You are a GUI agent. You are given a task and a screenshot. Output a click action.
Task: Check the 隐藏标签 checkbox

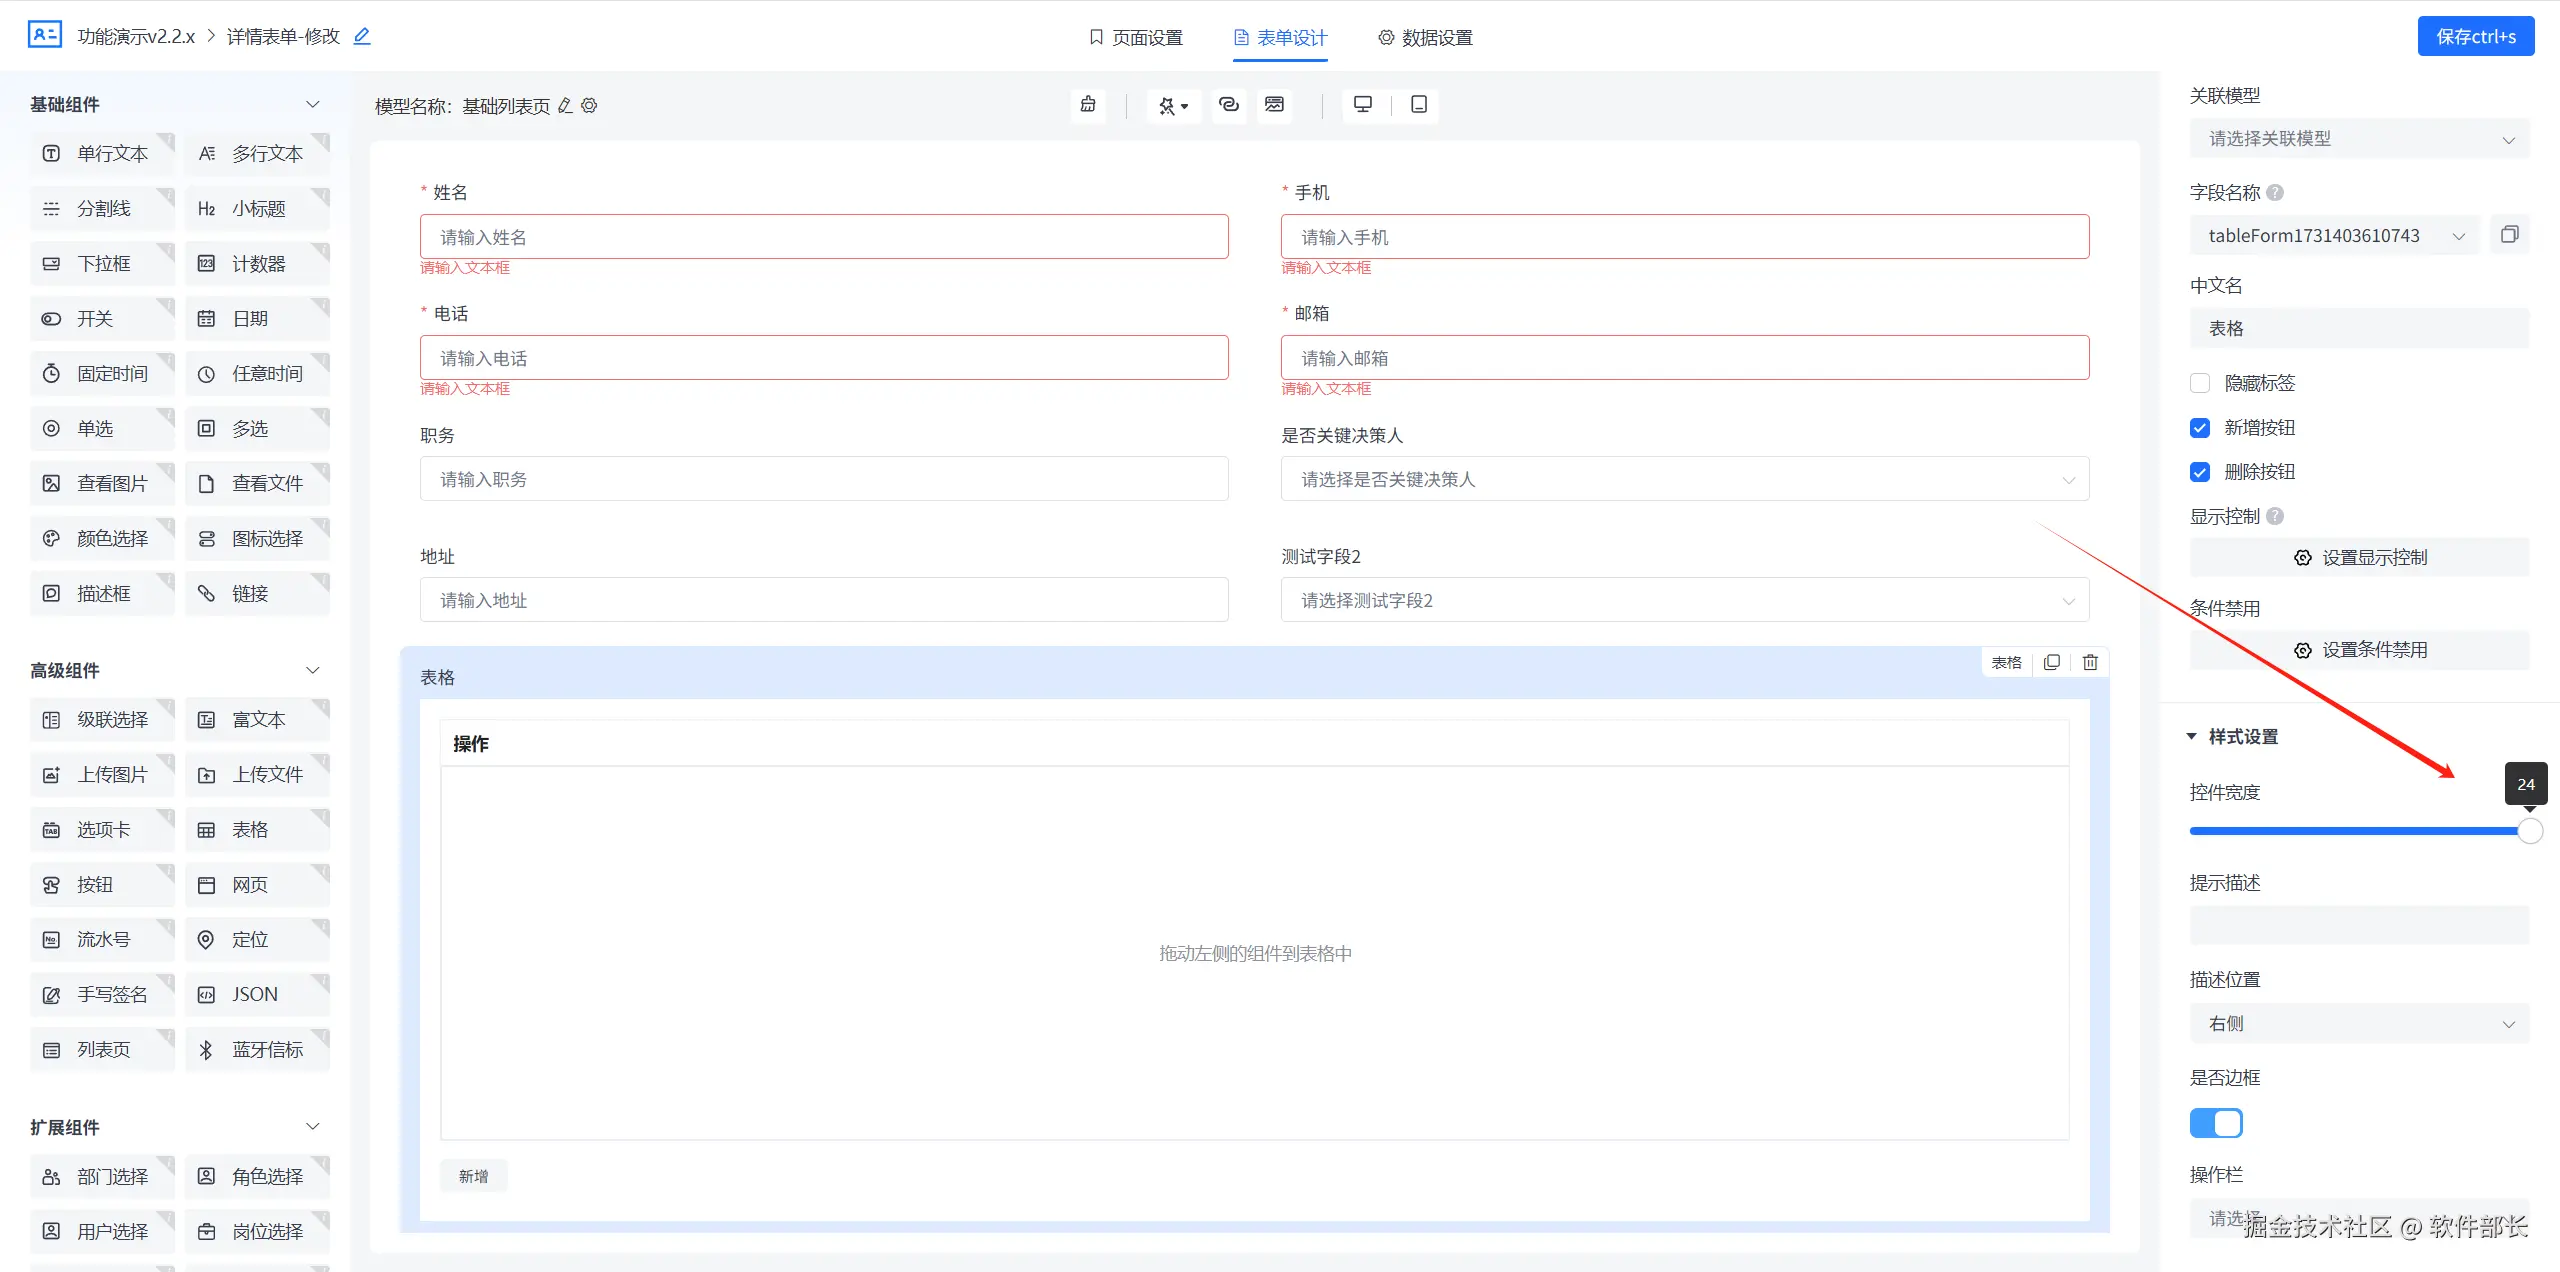tap(2200, 383)
